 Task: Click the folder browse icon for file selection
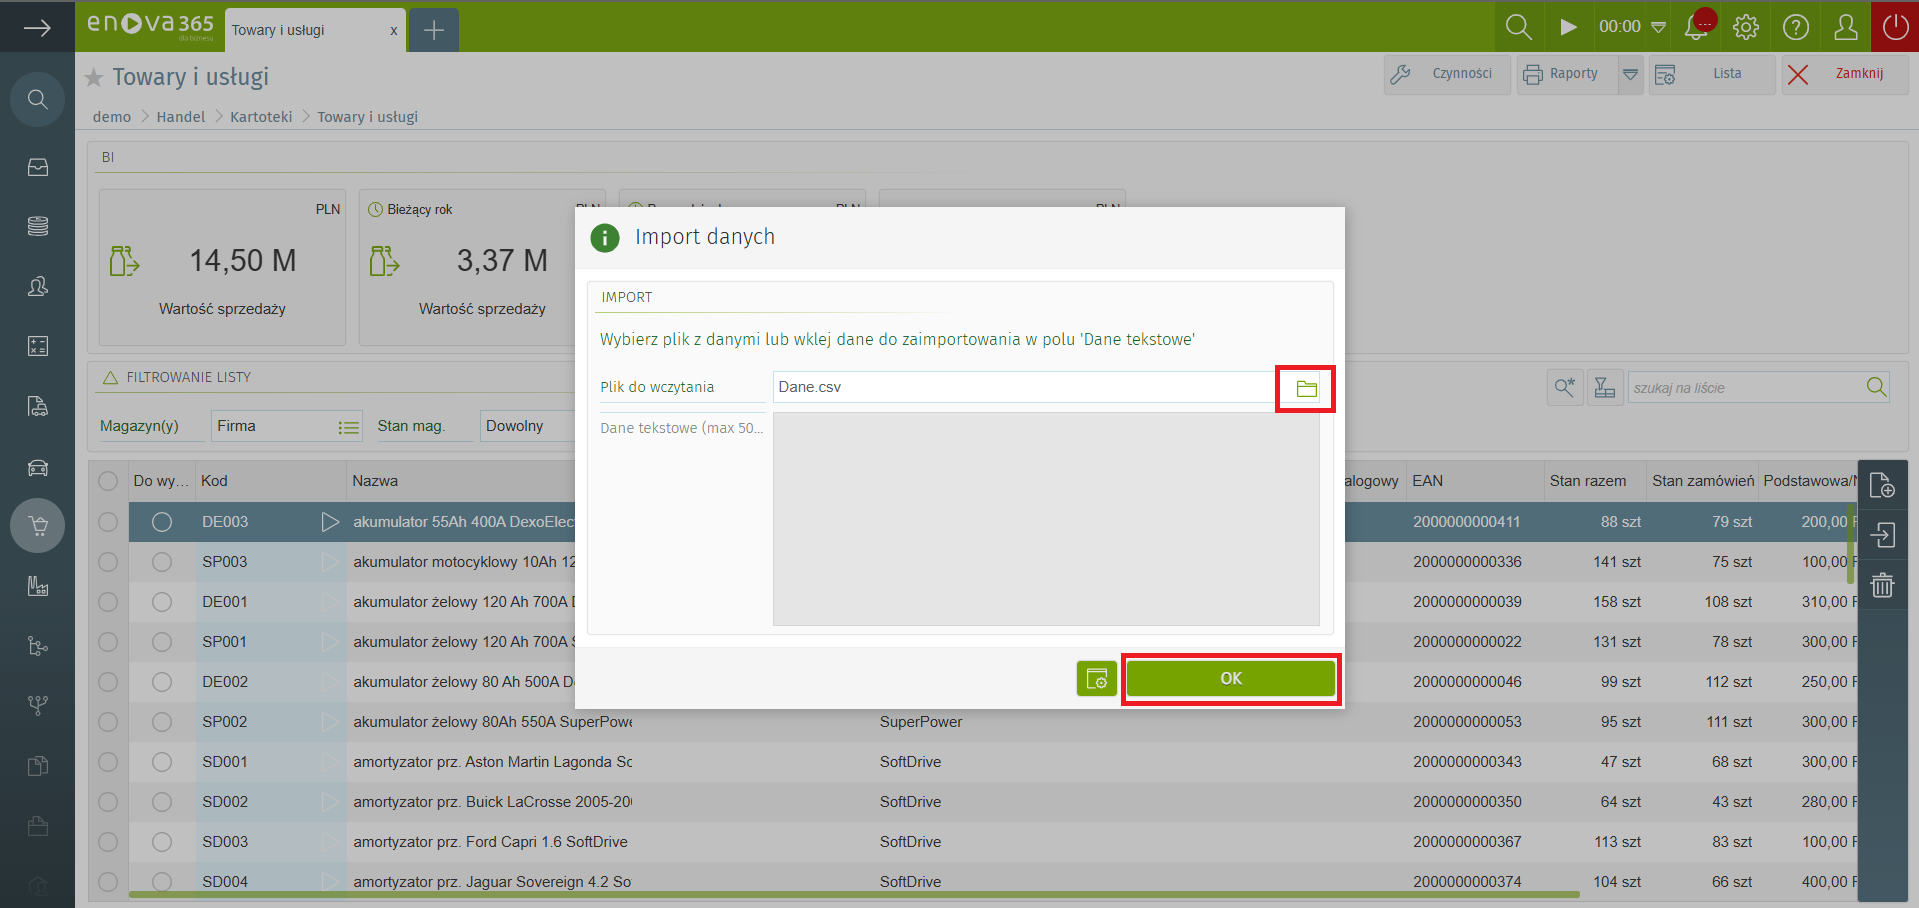click(x=1306, y=389)
